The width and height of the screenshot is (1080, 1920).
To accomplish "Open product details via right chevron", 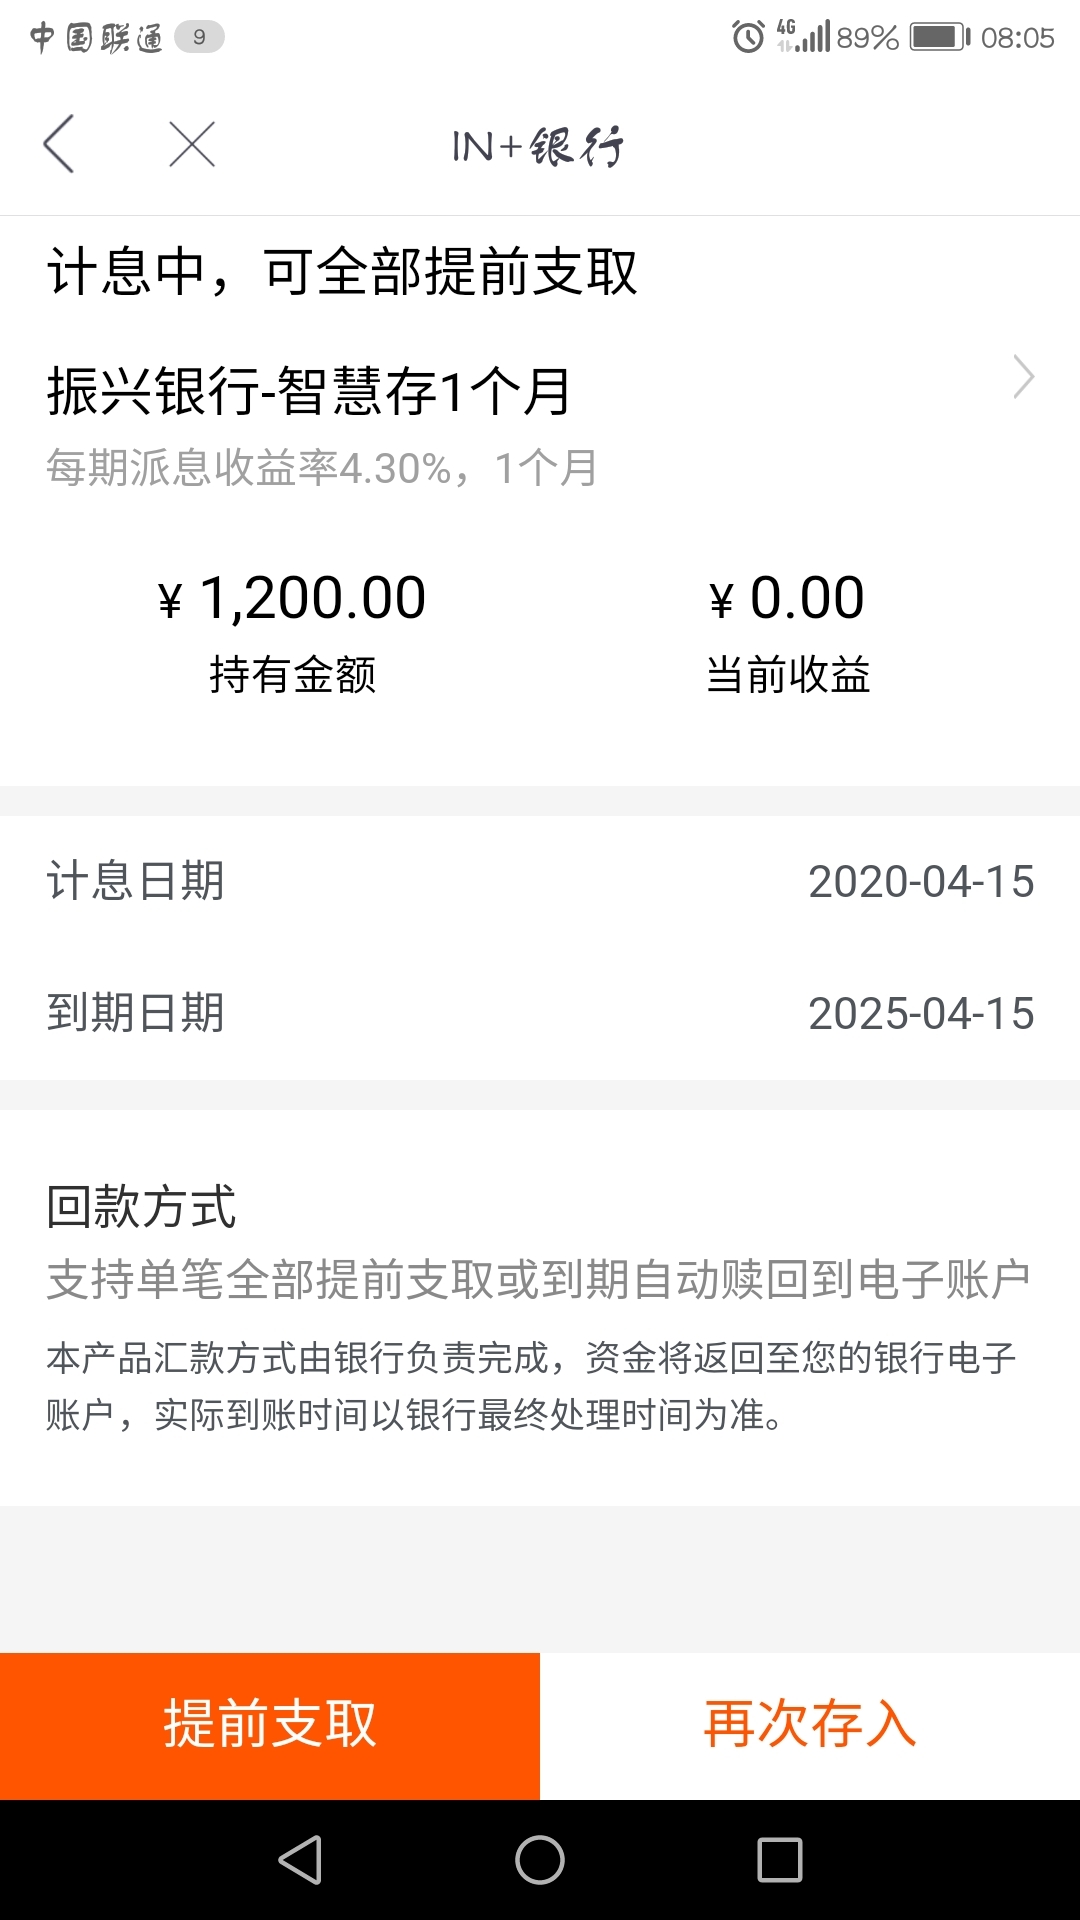I will click(1023, 377).
